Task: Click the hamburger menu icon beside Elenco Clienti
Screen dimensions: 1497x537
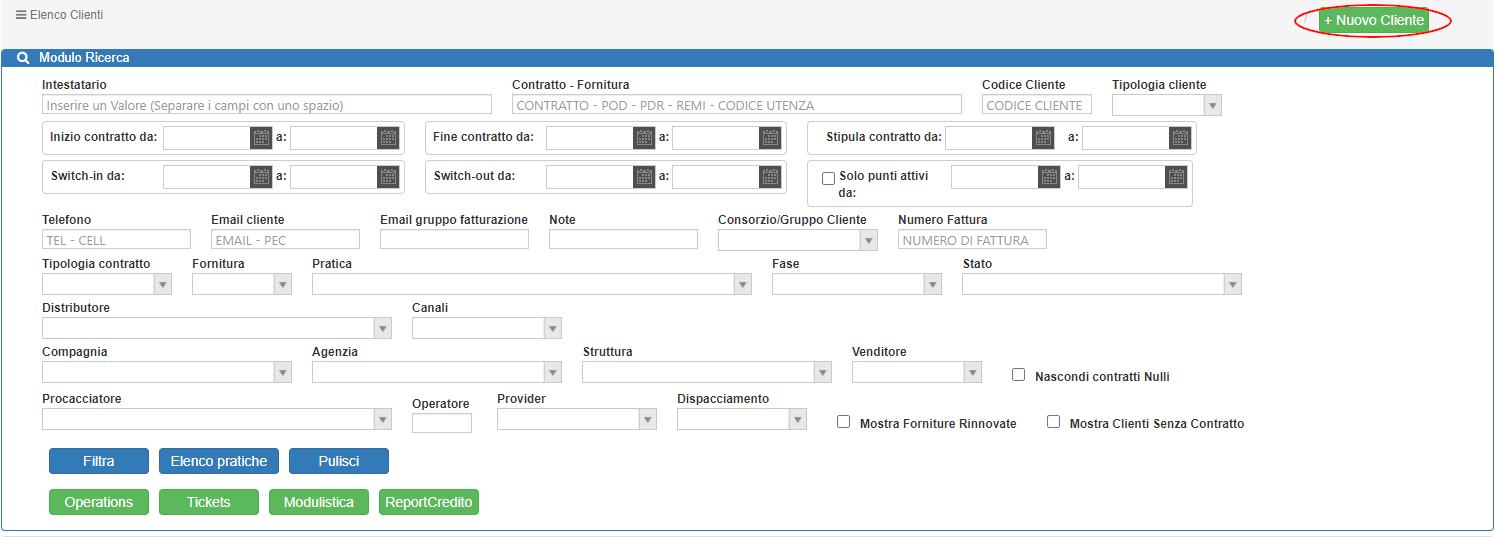Action: (21, 15)
